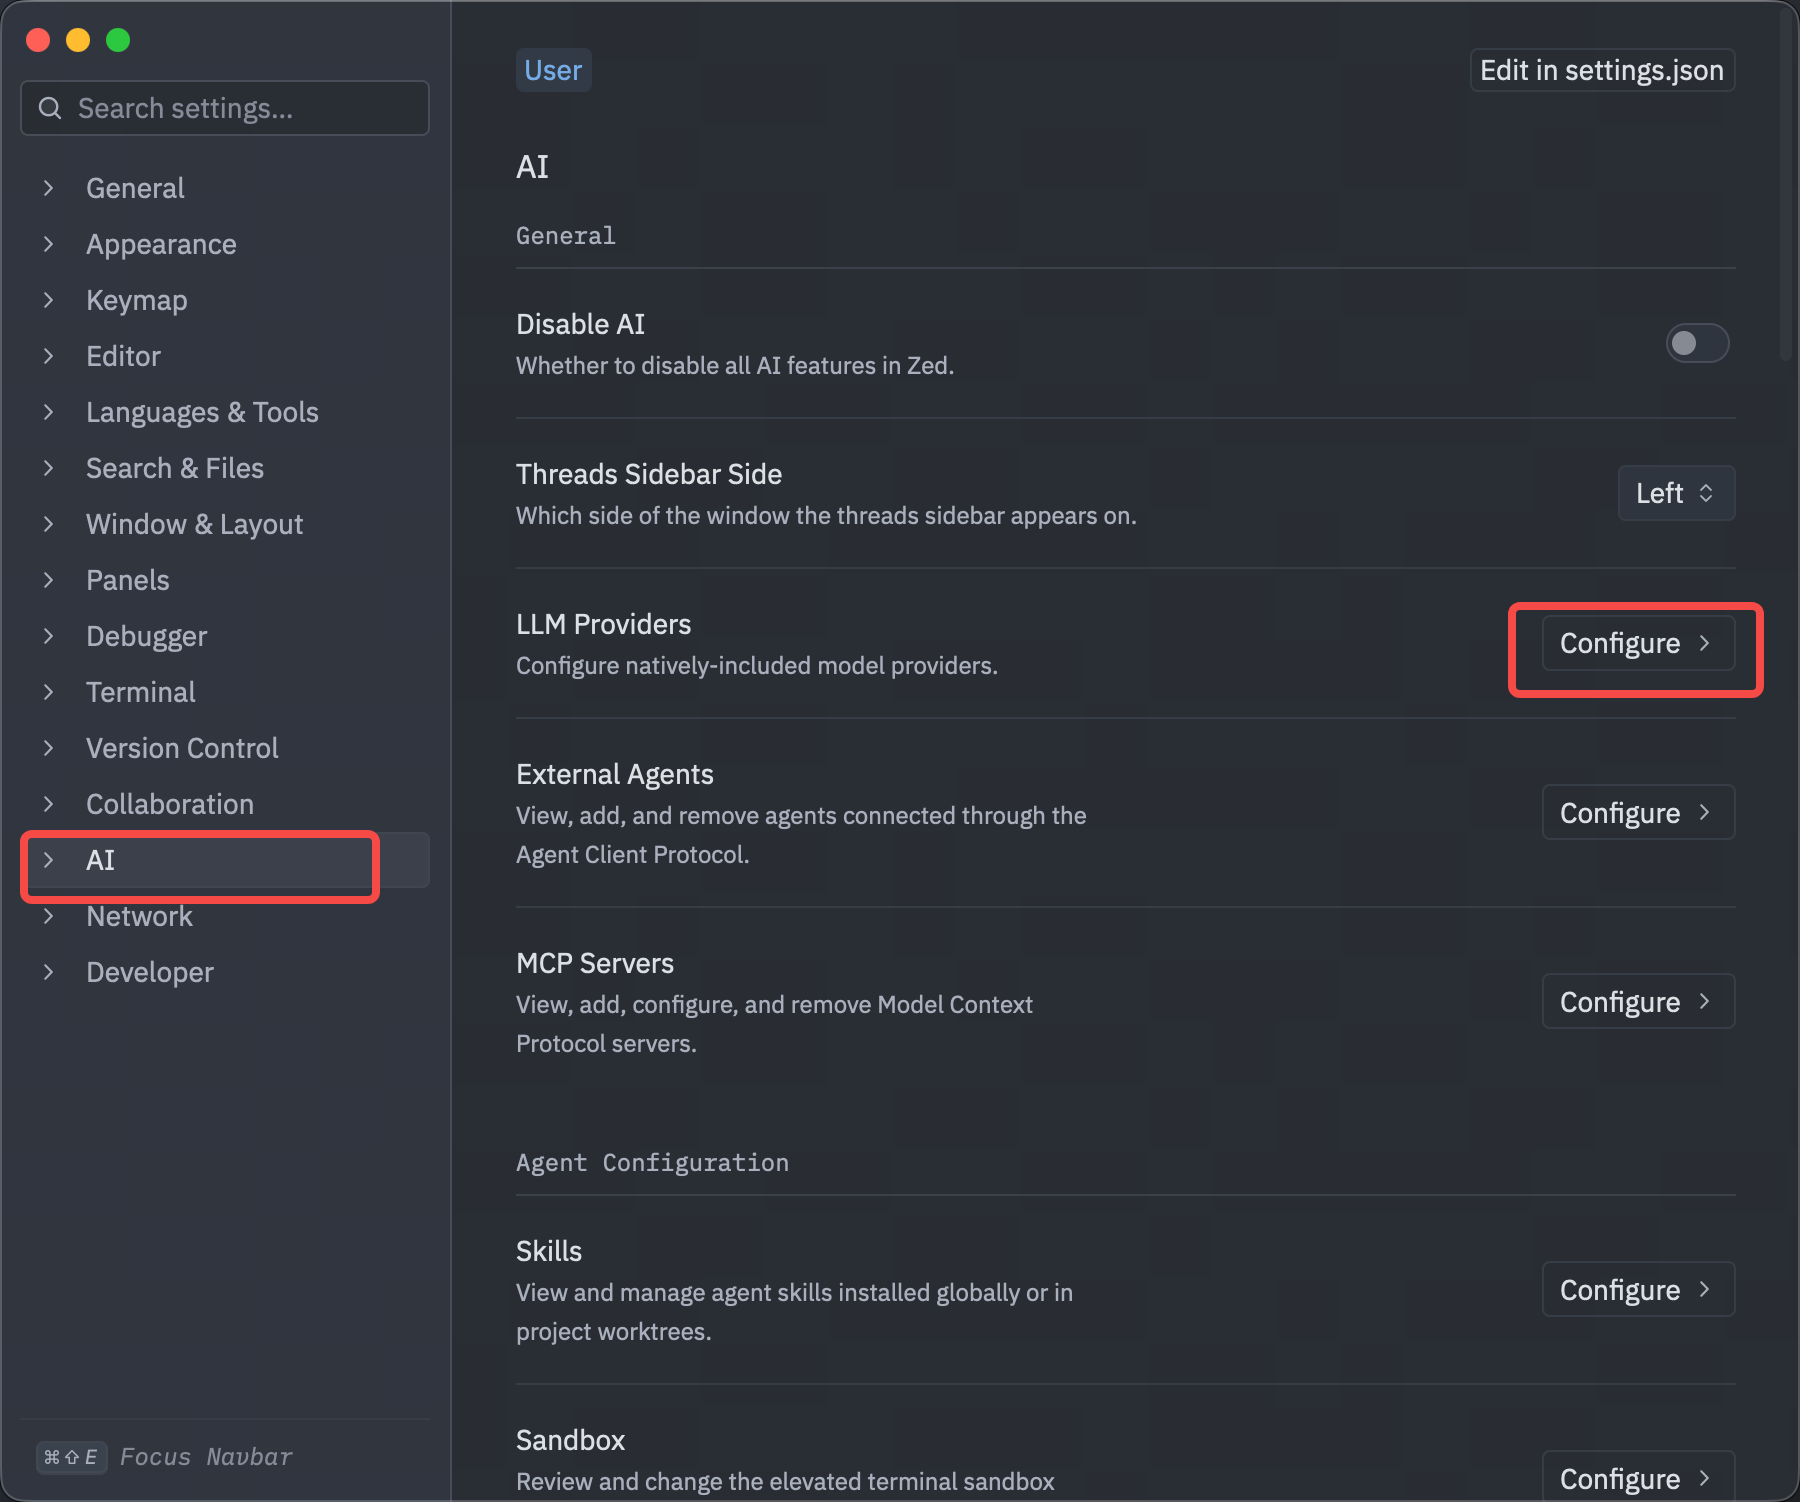Configure Skills
Viewport: 1800px width, 1502px height.
[1638, 1290]
